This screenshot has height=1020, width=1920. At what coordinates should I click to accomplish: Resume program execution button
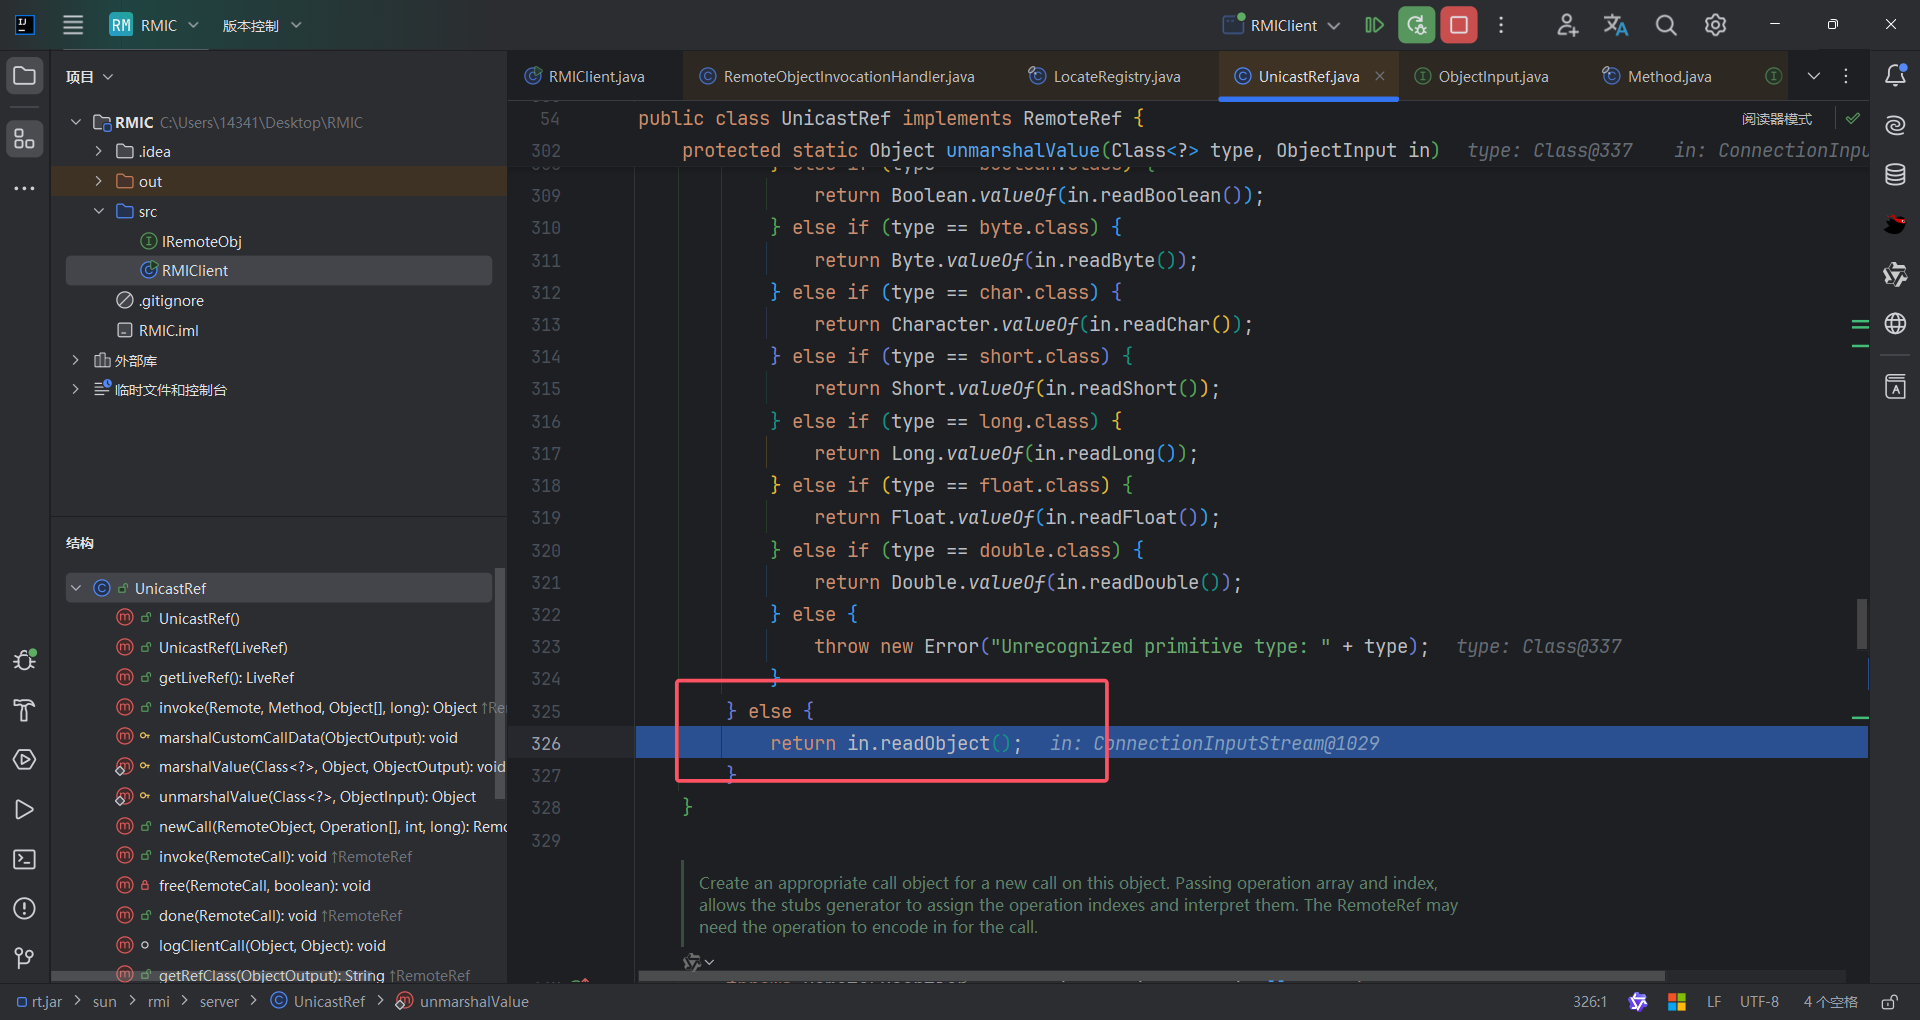tap(1374, 25)
